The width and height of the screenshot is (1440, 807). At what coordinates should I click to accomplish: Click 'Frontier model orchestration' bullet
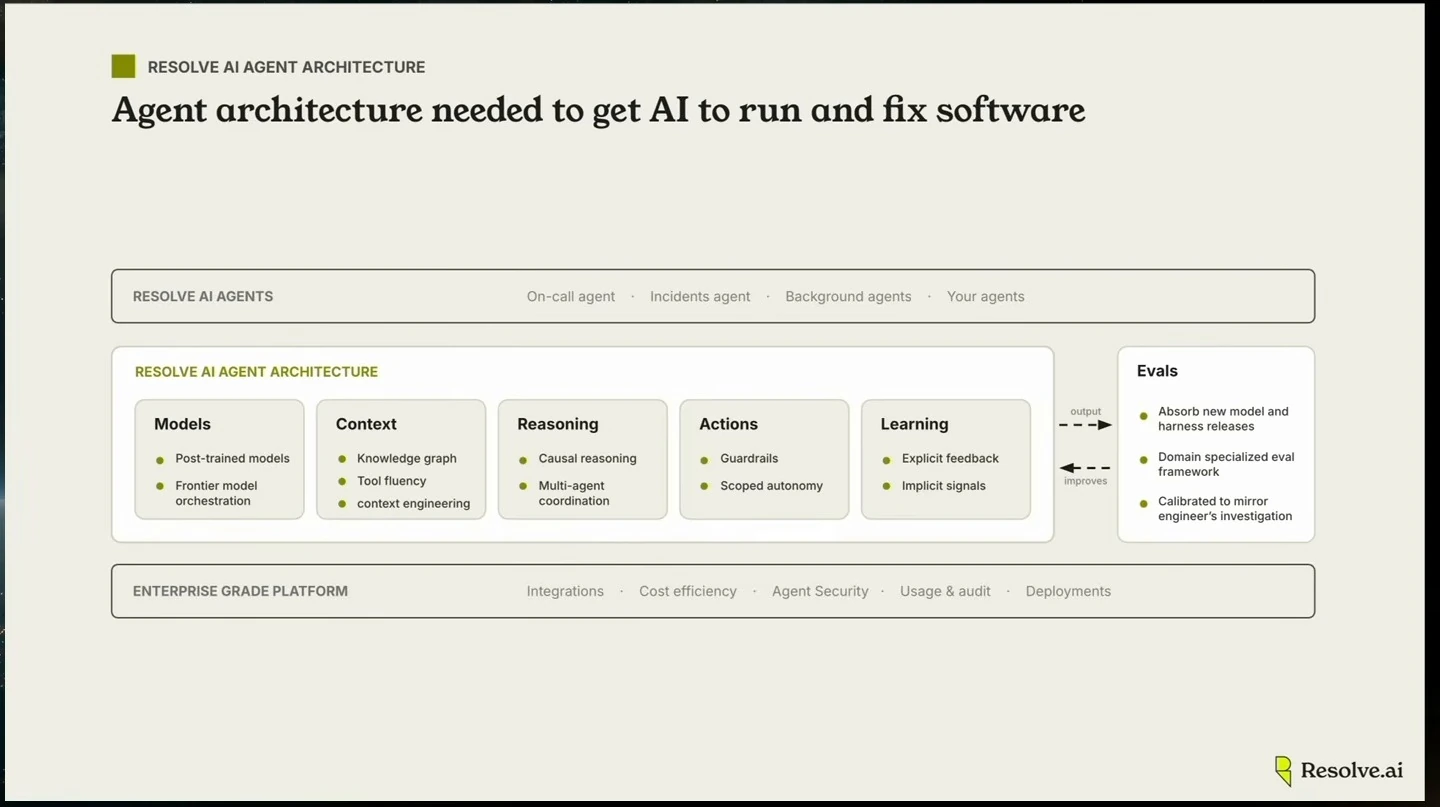pyautogui.click(x=216, y=493)
